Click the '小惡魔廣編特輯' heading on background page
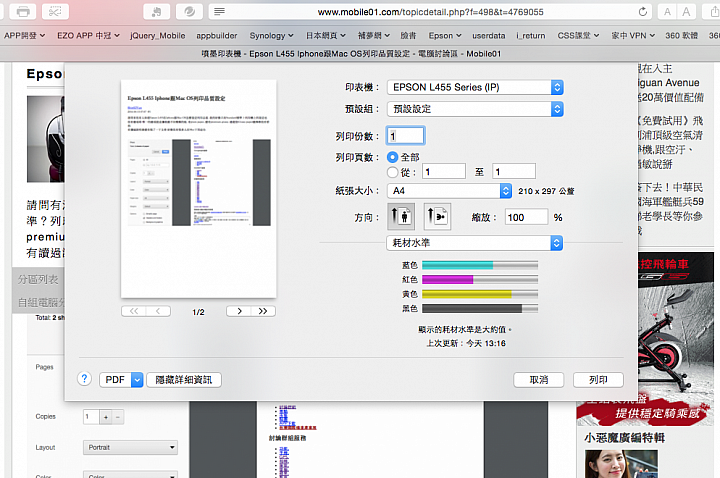This screenshot has width=720, height=478. (624, 438)
